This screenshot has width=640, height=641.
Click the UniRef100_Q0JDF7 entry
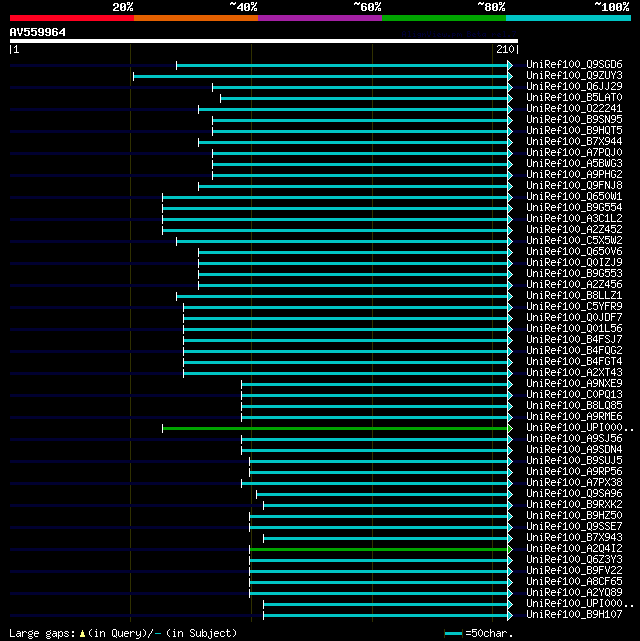[x=574, y=318]
